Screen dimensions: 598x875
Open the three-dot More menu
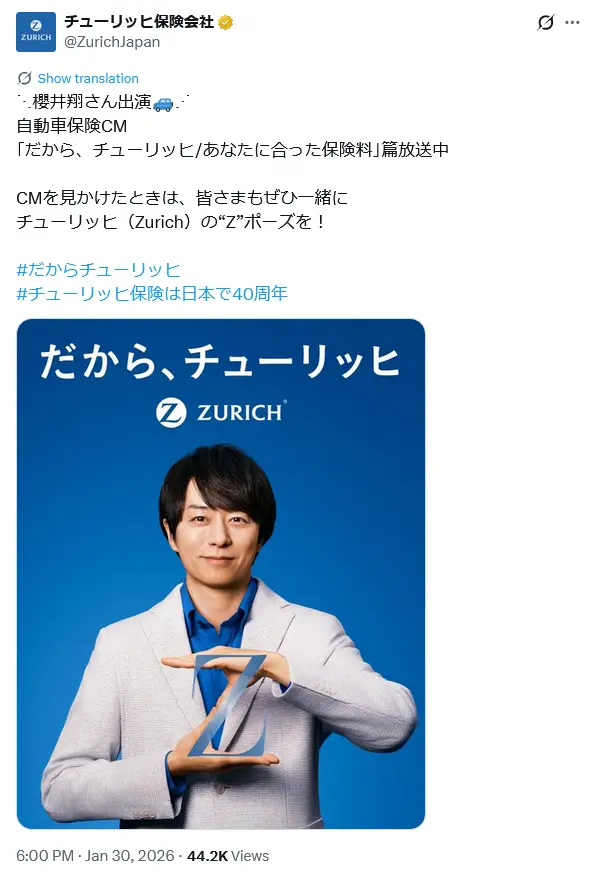572,22
